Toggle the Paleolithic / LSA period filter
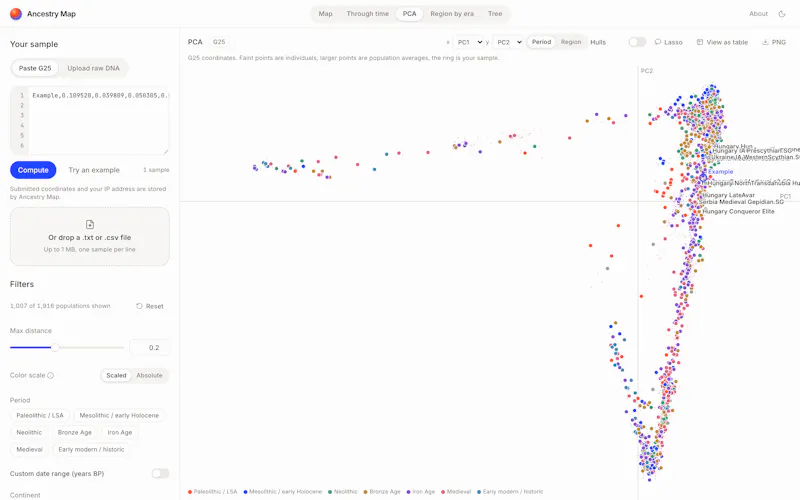 (40, 415)
